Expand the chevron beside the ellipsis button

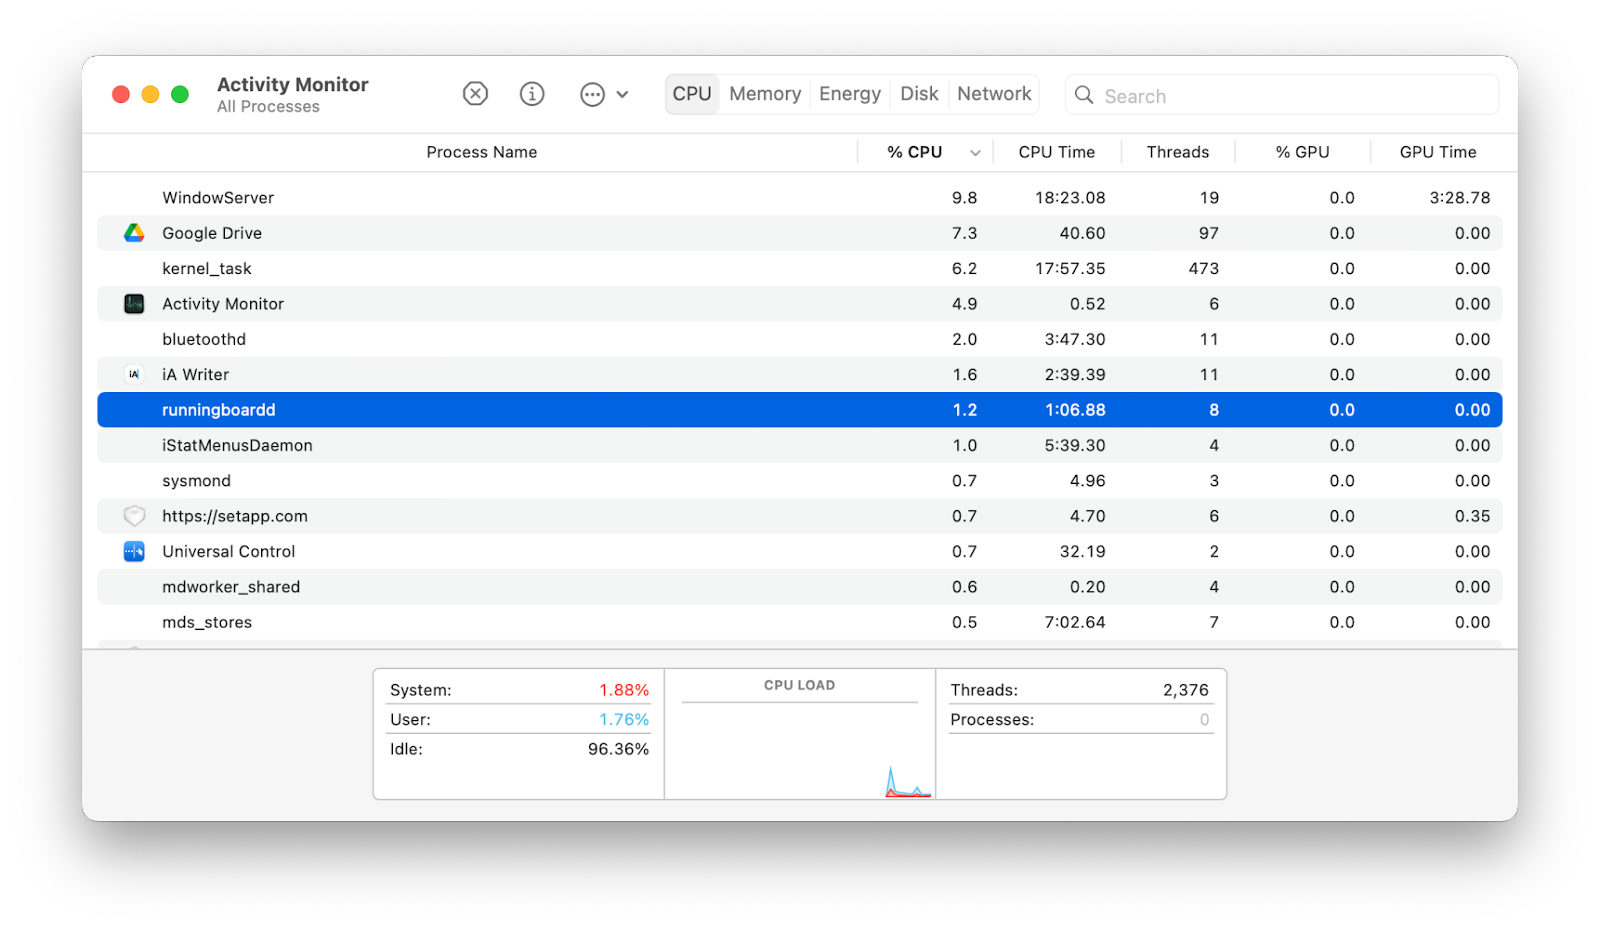point(622,95)
